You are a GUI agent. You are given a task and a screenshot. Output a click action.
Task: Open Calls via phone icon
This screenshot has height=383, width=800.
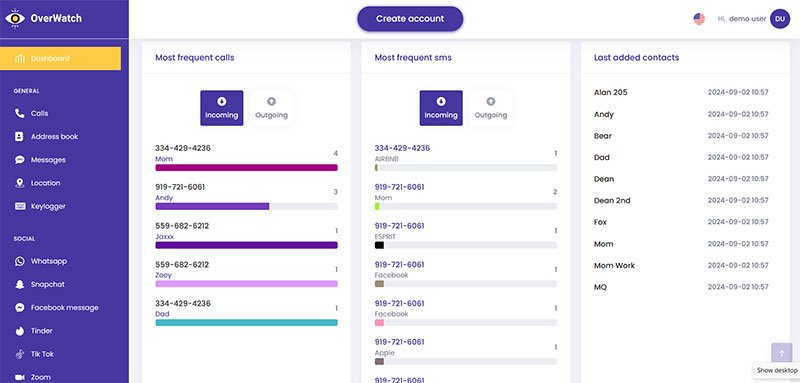point(20,113)
